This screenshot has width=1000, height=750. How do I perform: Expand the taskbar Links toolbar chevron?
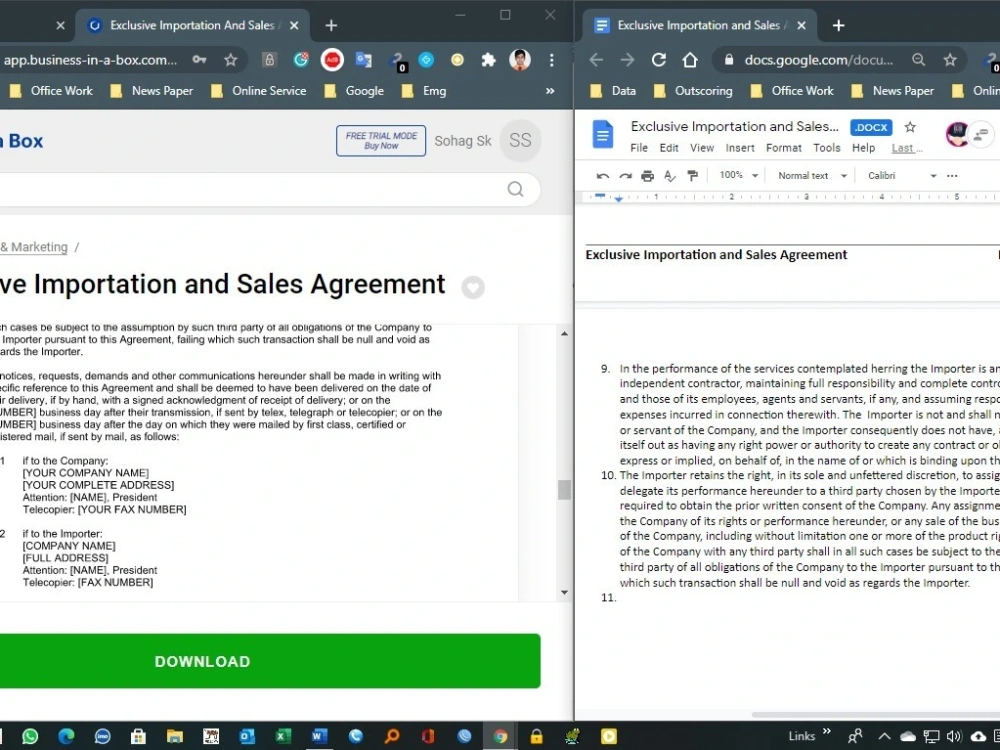[x=827, y=732]
